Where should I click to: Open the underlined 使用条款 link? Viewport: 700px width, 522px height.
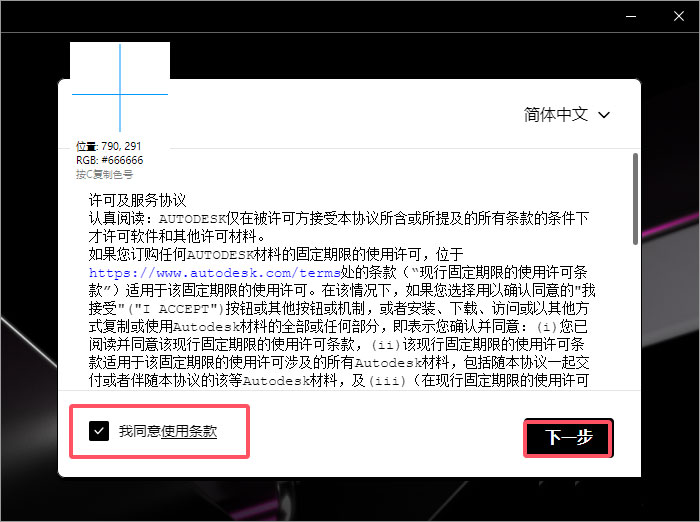(189, 431)
